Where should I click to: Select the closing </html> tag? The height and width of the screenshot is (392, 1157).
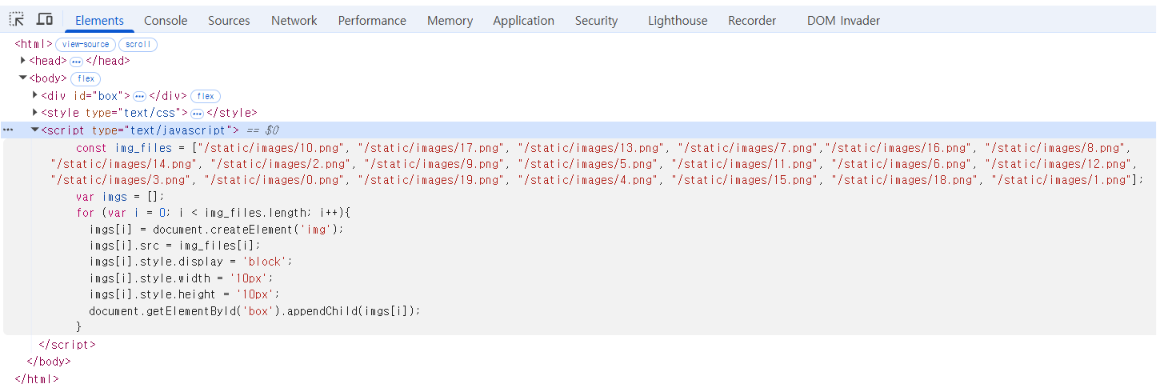pyautogui.click(x=36, y=379)
